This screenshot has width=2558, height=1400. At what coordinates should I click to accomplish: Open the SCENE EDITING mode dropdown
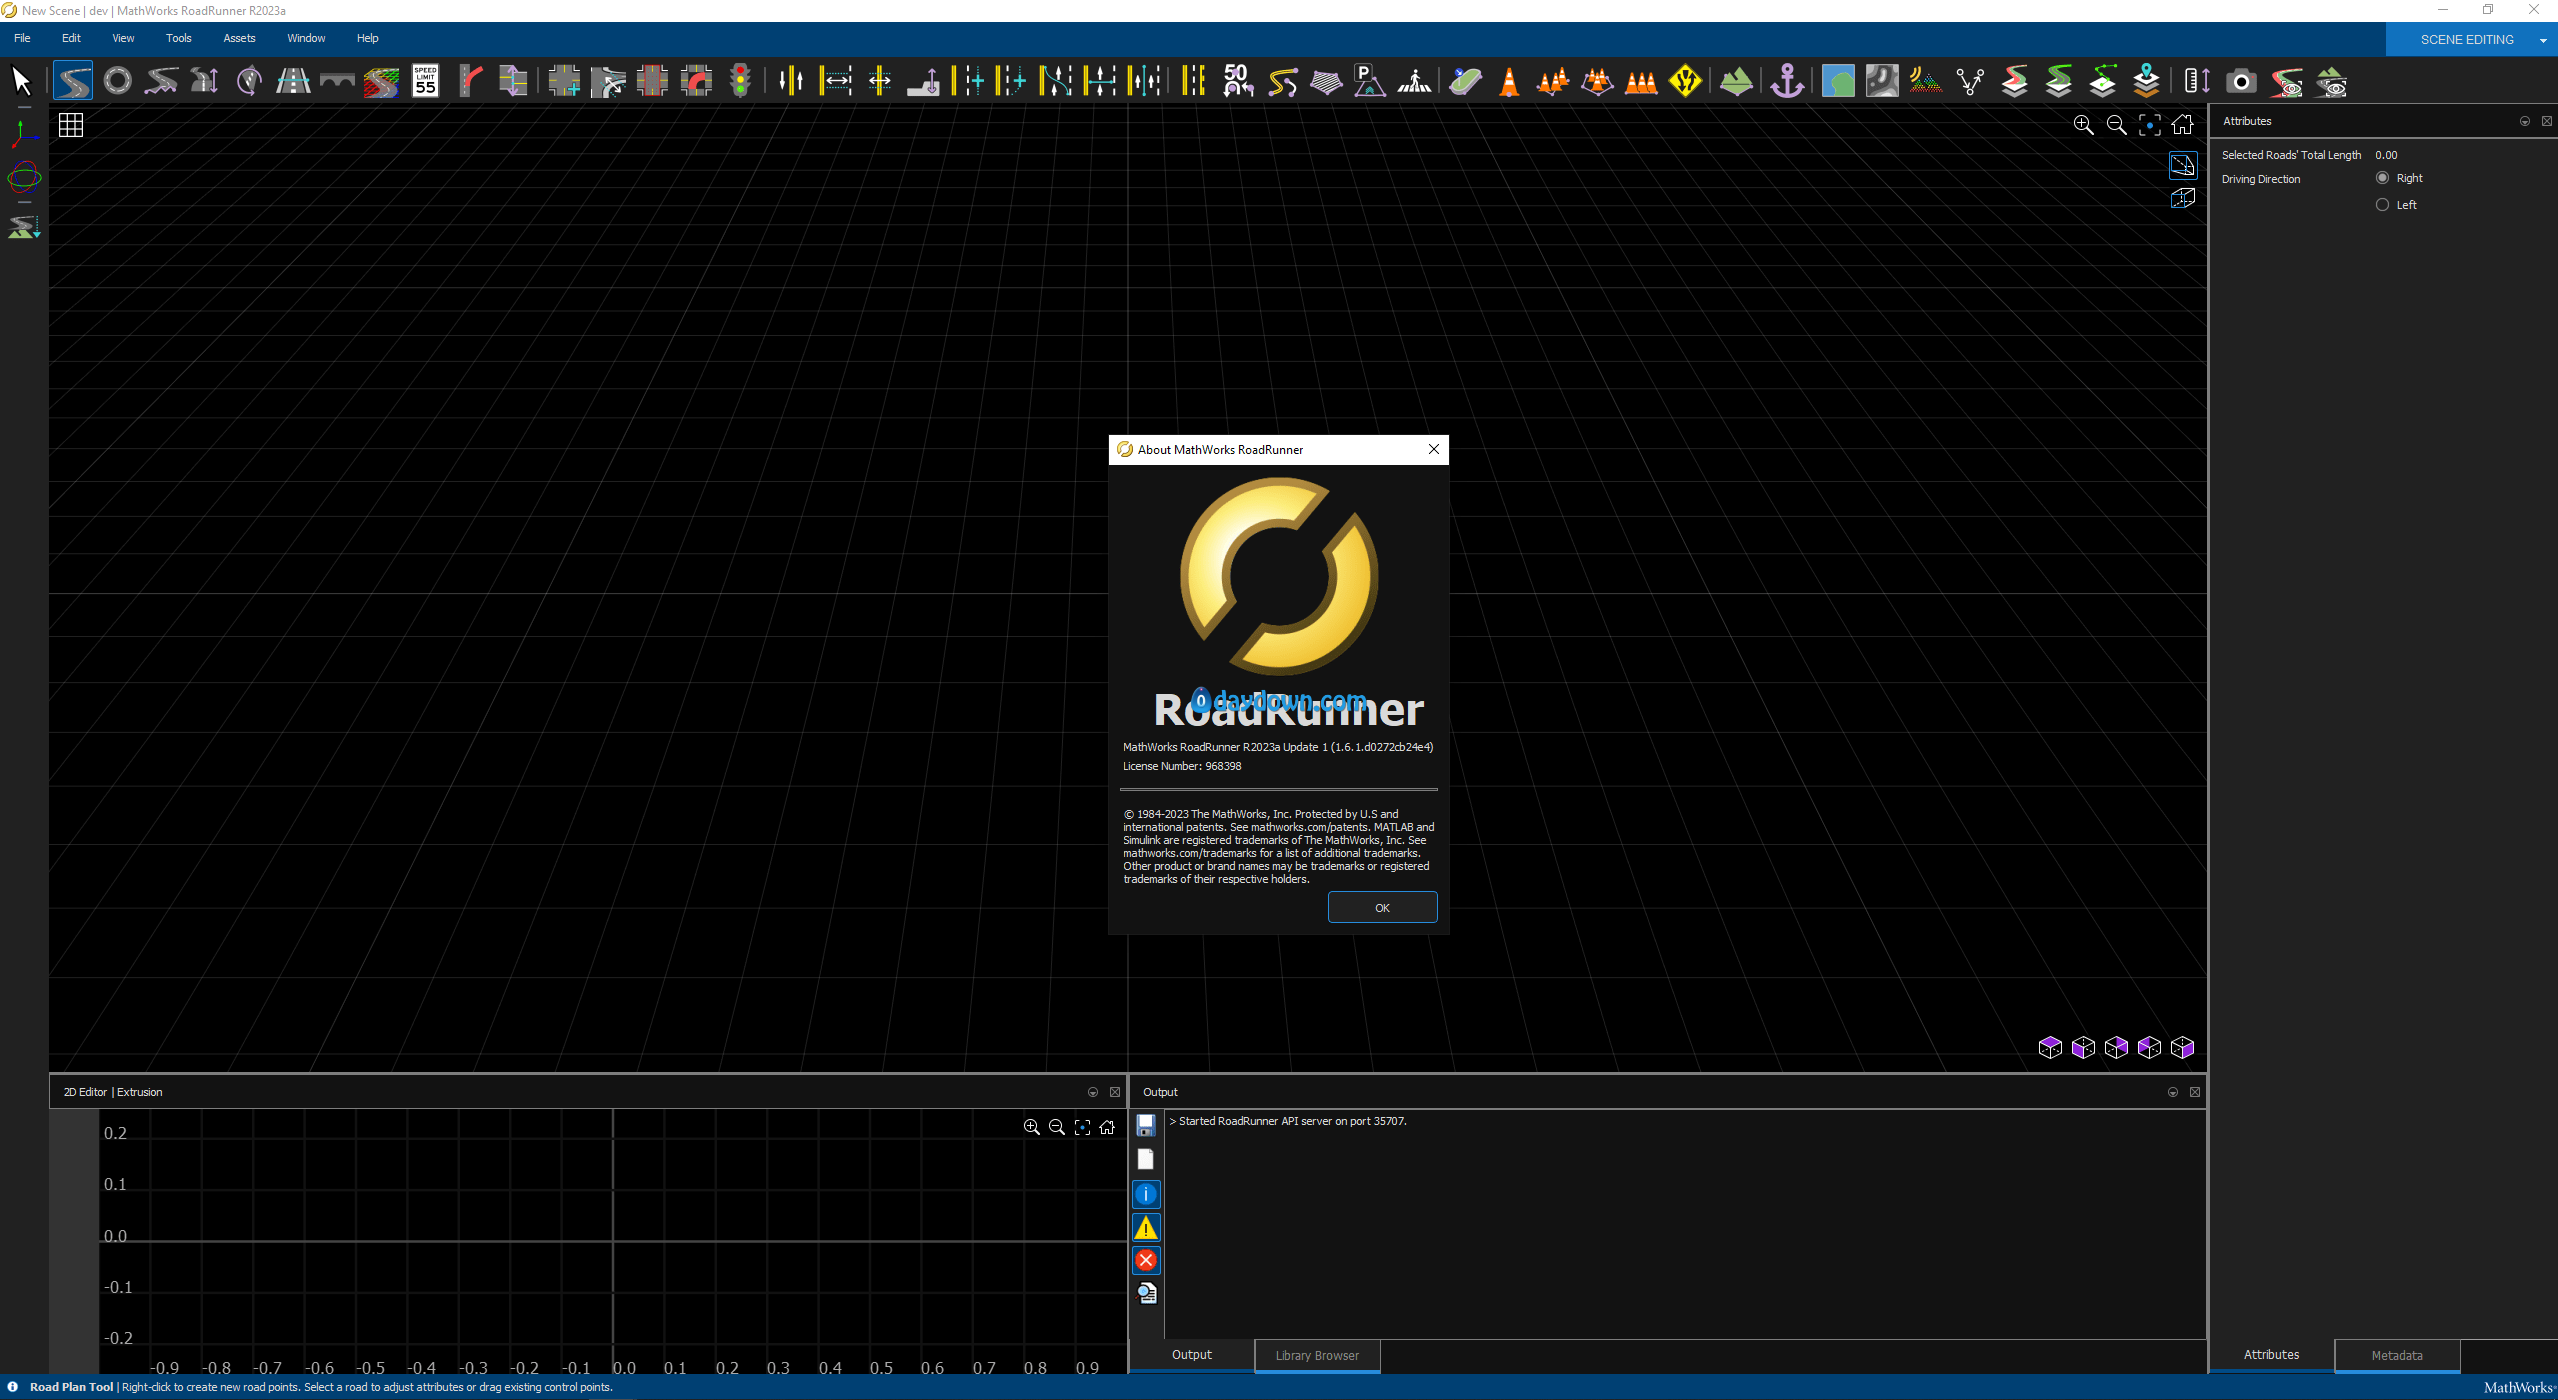tap(2543, 40)
